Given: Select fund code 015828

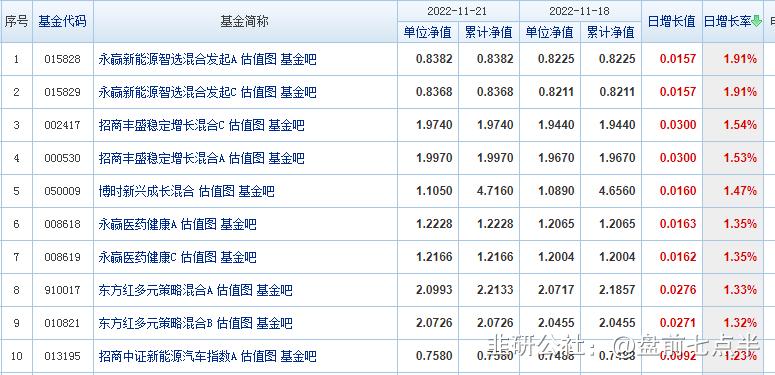Looking at the screenshot, I should (62, 59).
